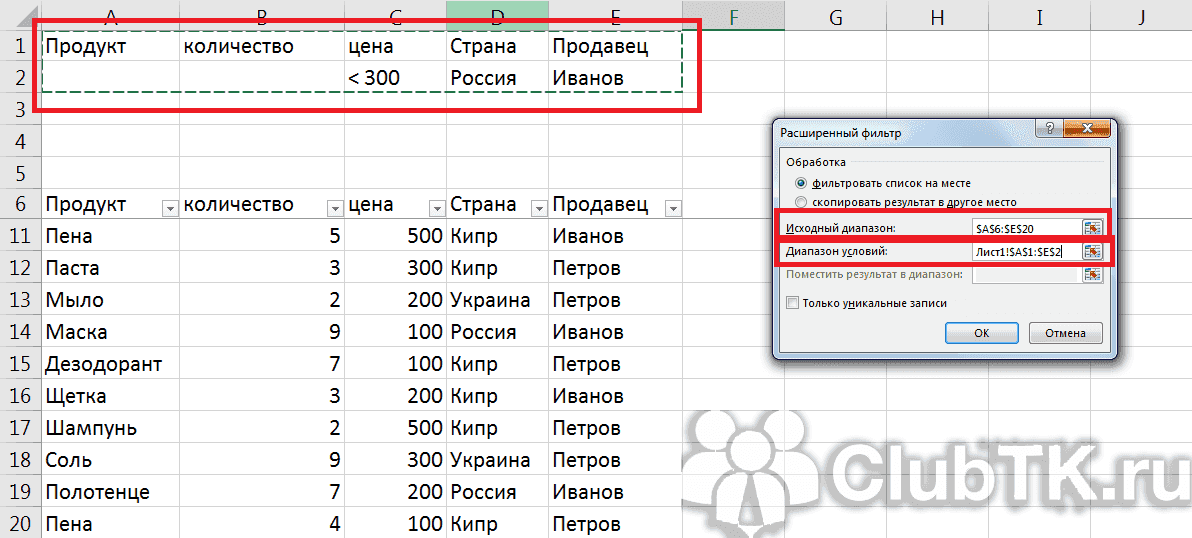Image resolution: width=1192 pixels, height=538 pixels.
Task: Open filter dropdown on количество header in row 6
Action: pyautogui.click(x=334, y=208)
